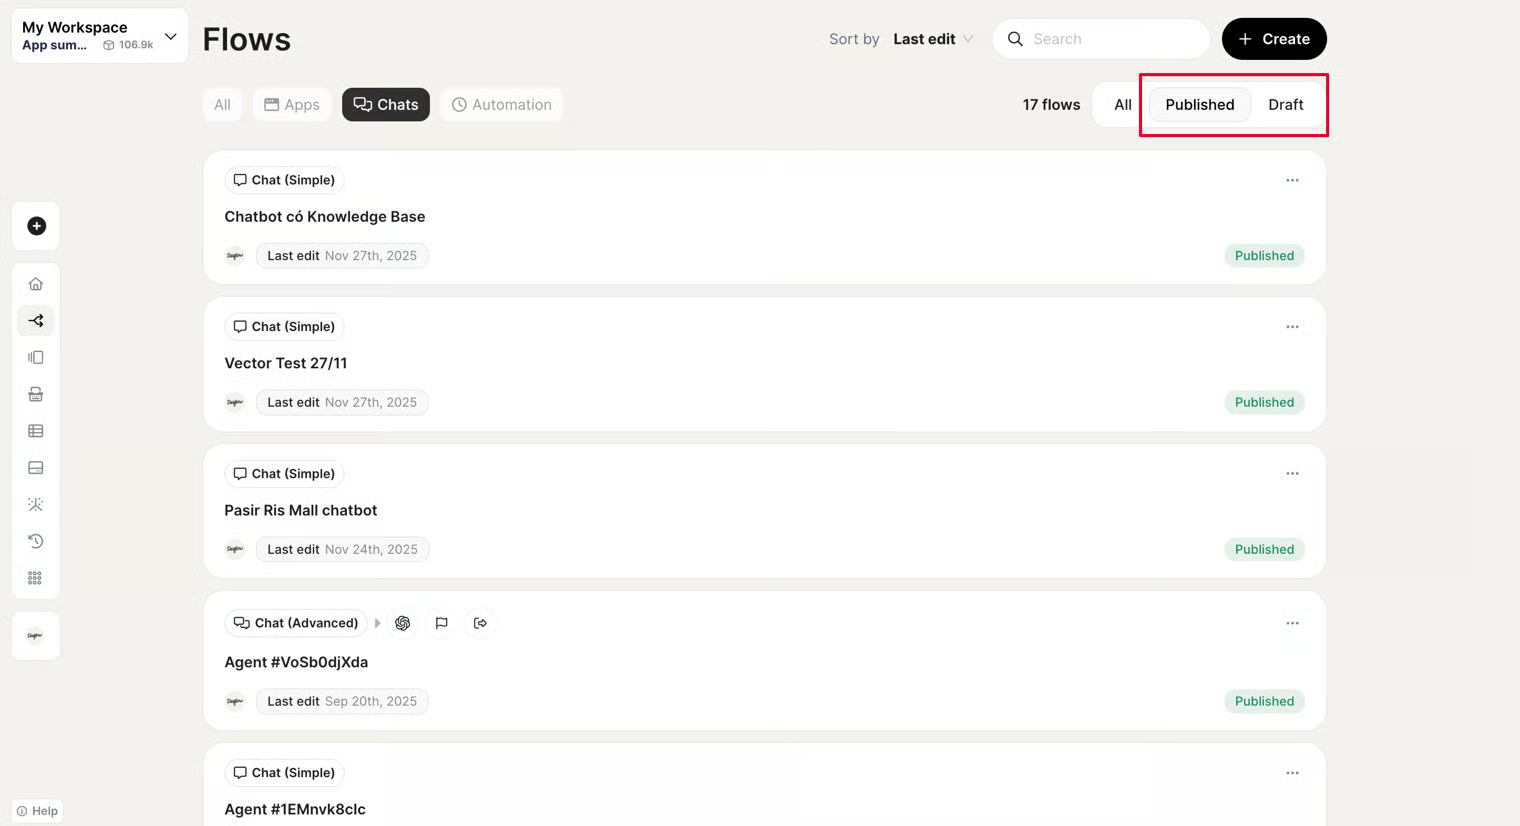Click the Home icon in the sidebar
The height and width of the screenshot is (826, 1520).
tap(36, 284)
